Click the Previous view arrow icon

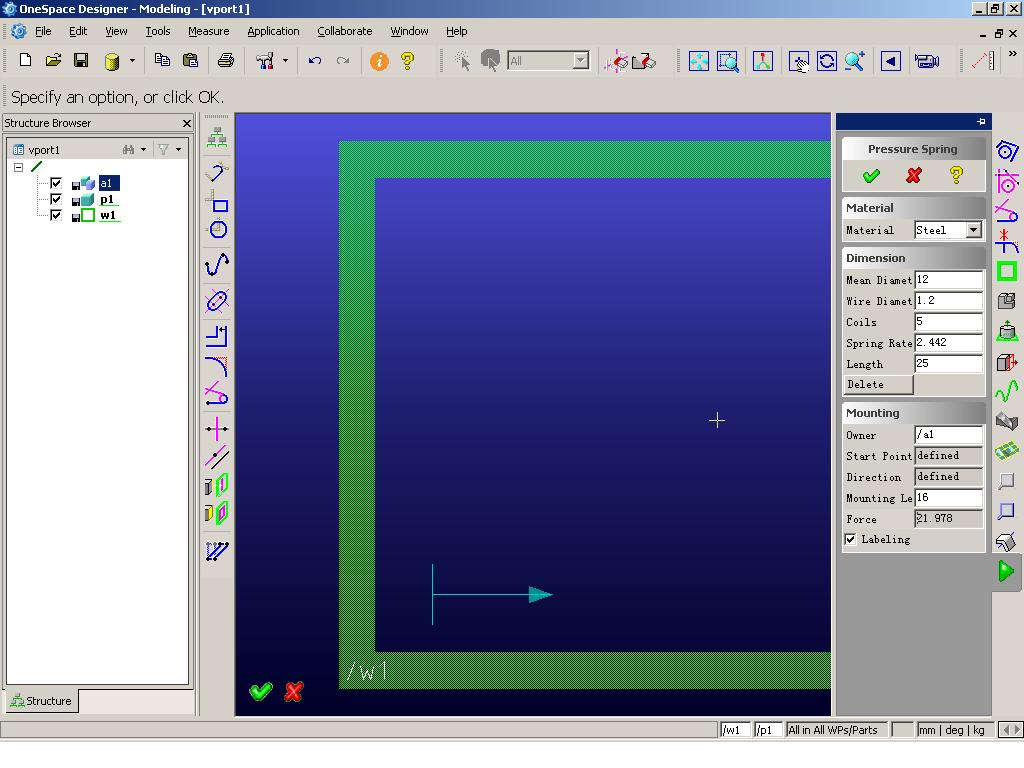[891, 61]
